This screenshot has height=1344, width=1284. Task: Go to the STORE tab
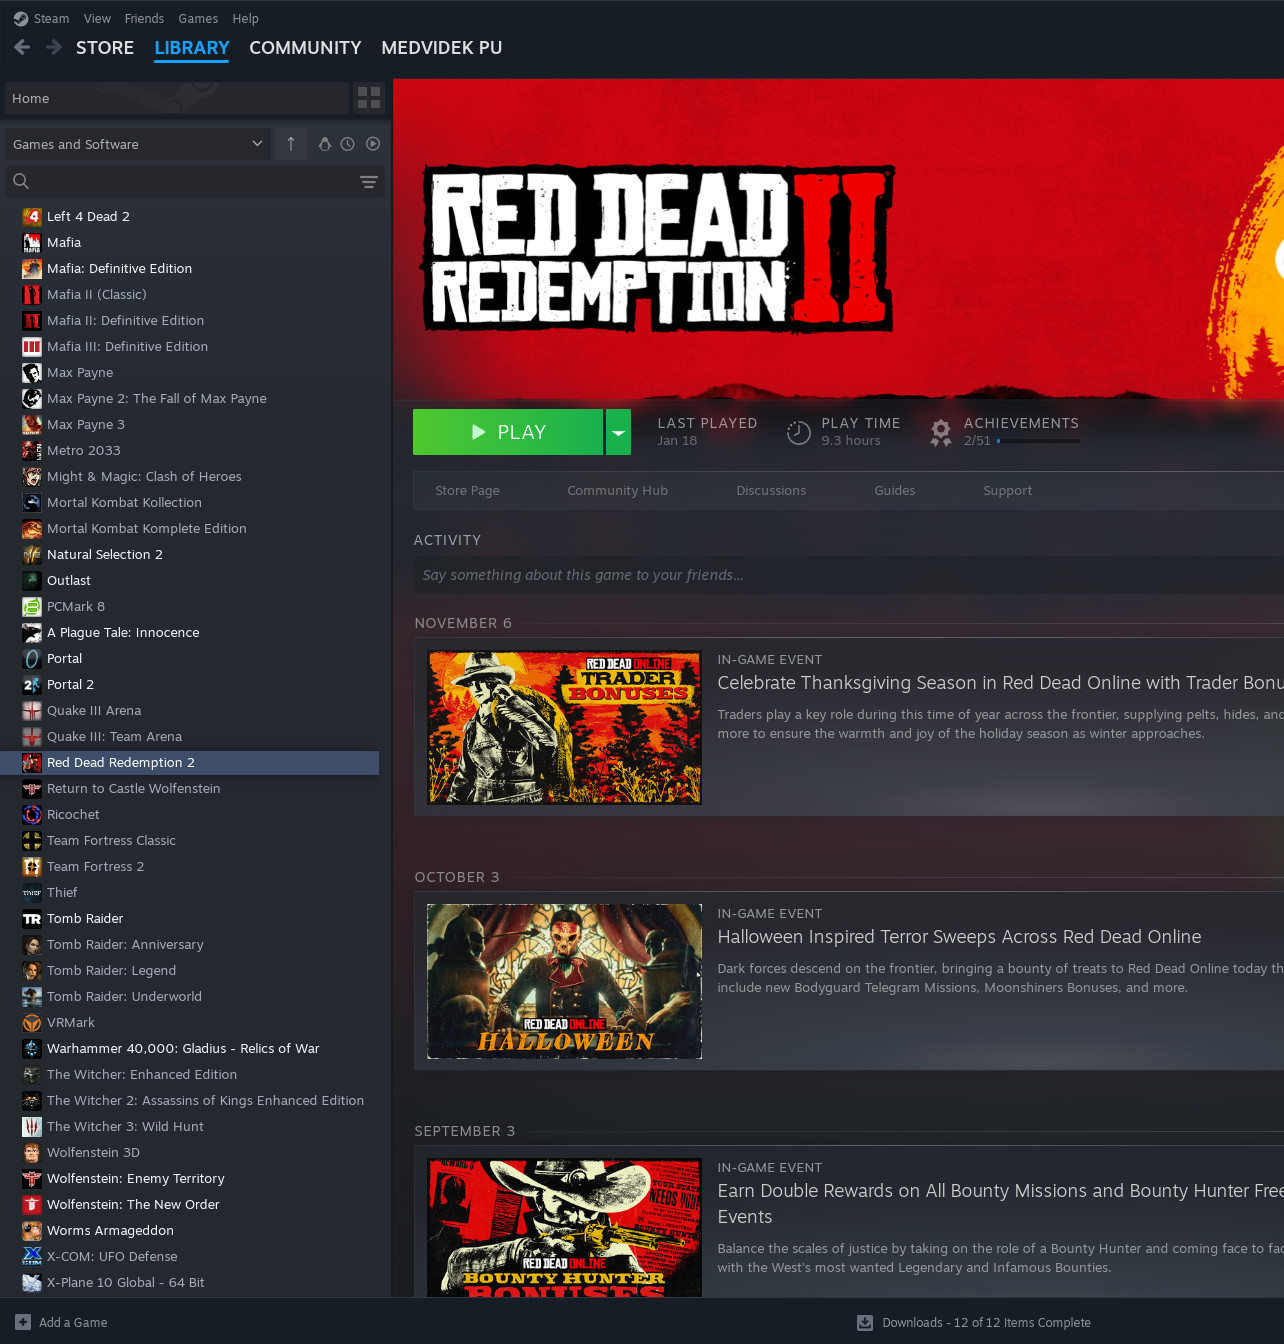click(x=105, y=48)
